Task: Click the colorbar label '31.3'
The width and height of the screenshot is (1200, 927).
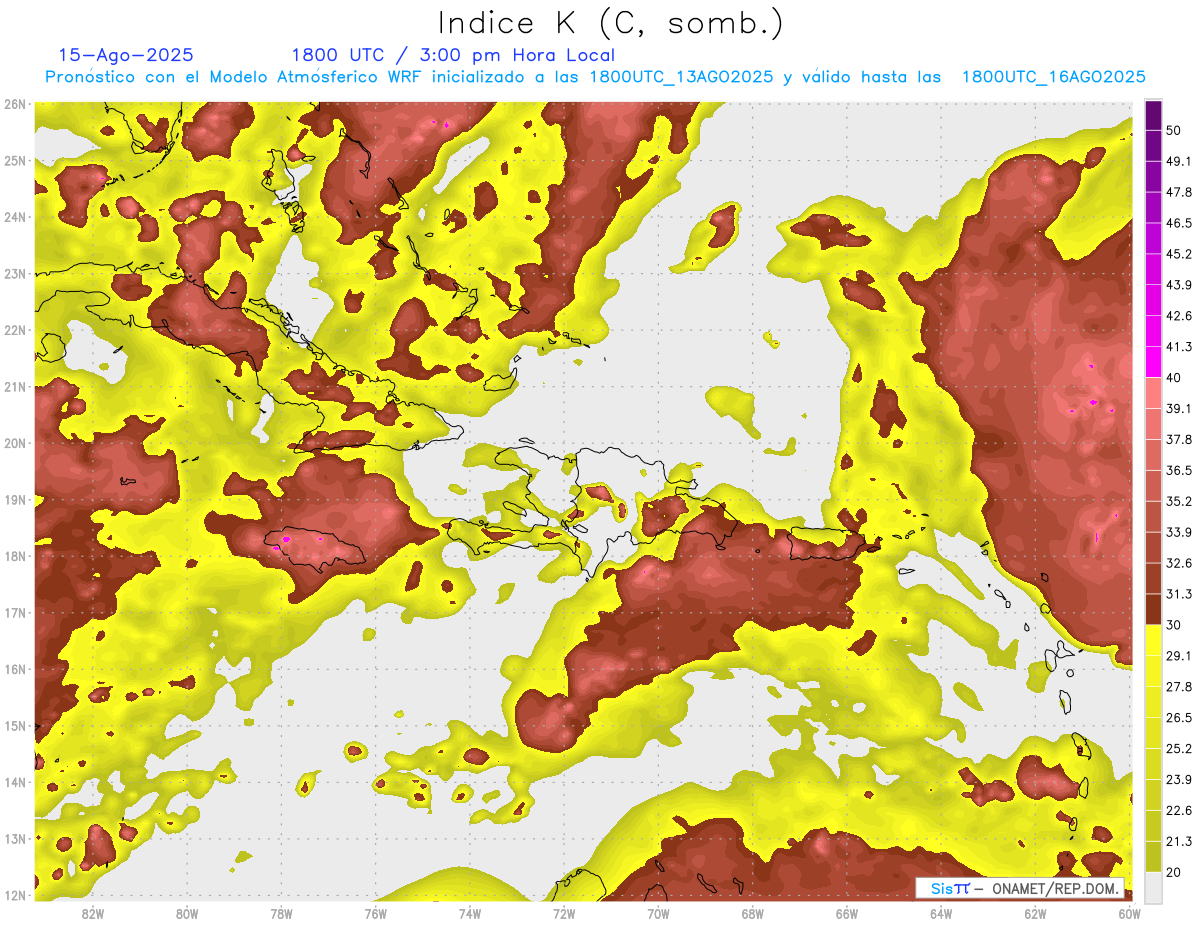Action: pos(1179,594)
